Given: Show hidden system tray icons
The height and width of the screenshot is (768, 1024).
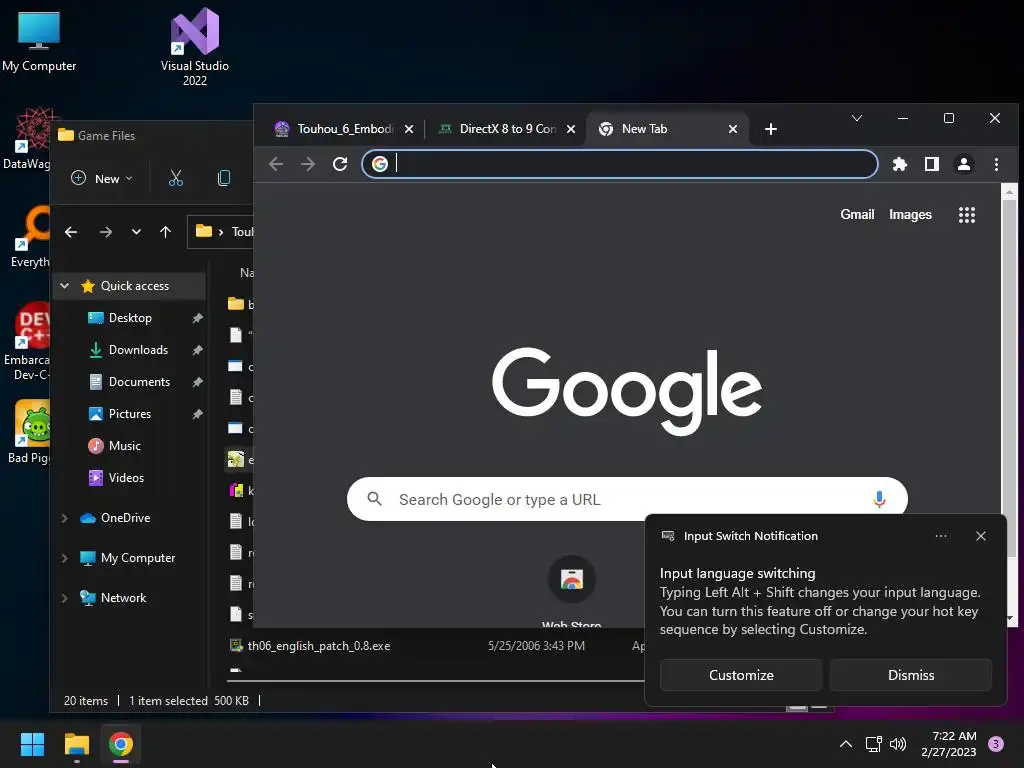Looking at the screenshot, I should pos(845,744).
